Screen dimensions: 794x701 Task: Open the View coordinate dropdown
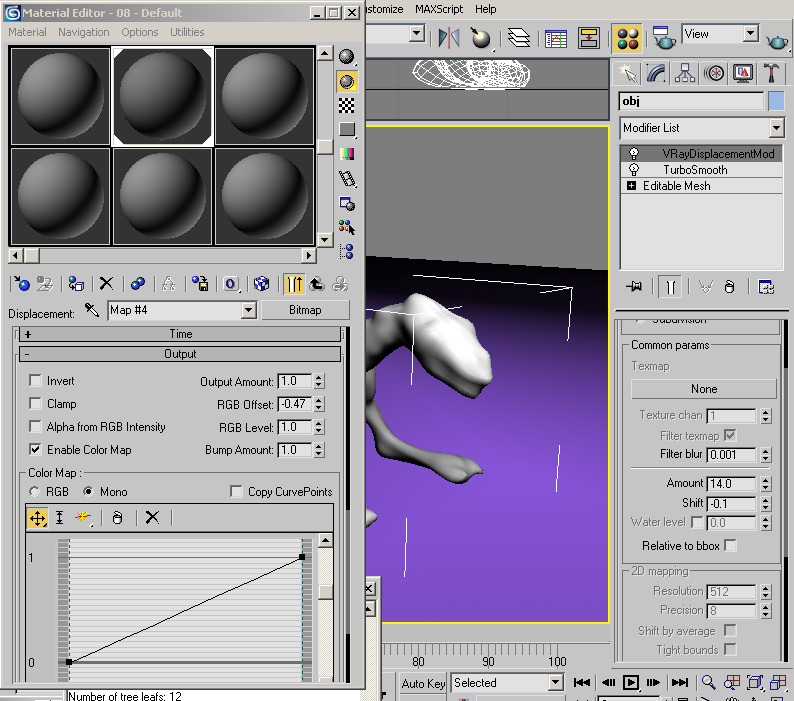[751, 33]
